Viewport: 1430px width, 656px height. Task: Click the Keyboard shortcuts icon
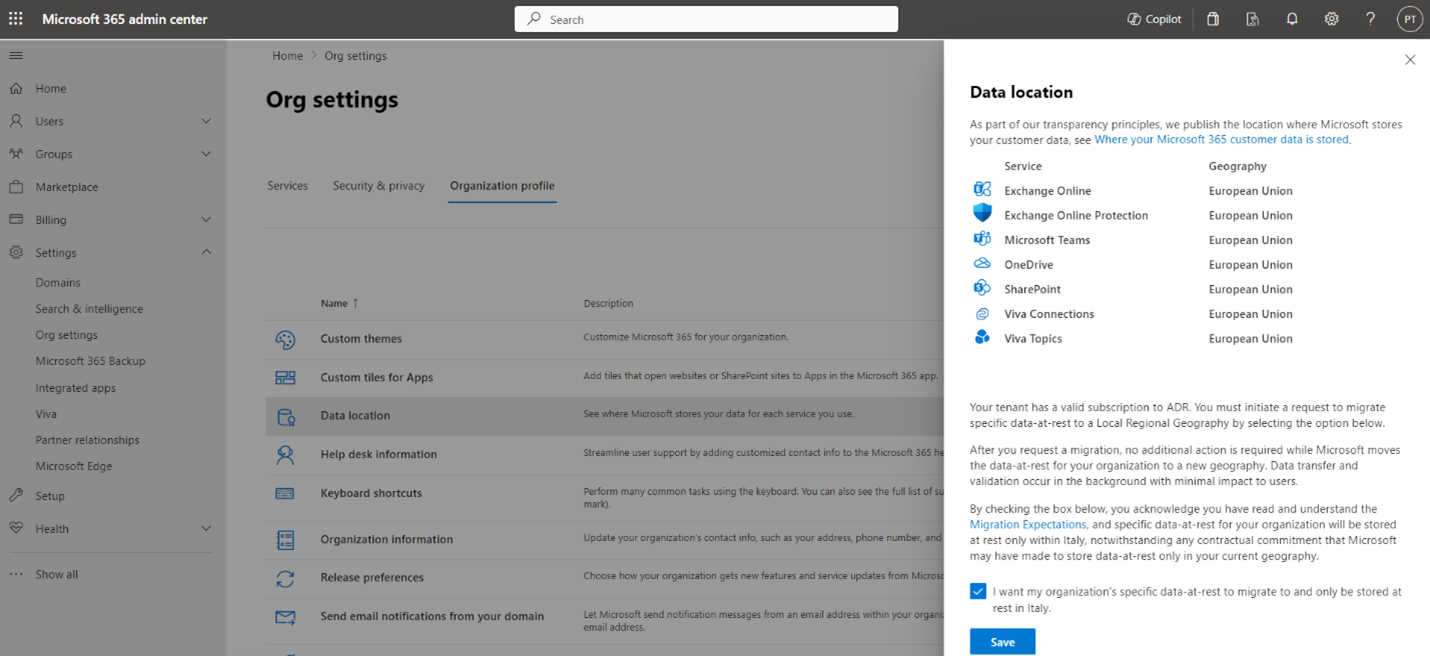[x=285, y=493]
